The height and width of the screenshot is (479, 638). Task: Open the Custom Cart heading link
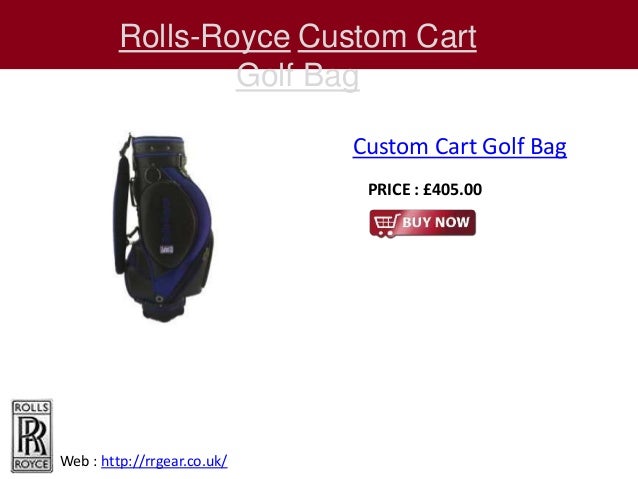pos(387,37)
